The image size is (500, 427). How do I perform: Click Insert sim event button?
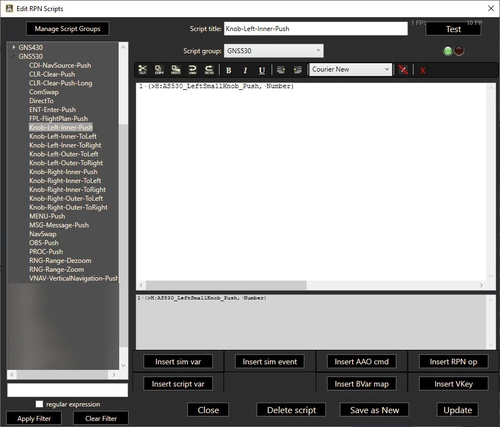[x=270, y=362]
